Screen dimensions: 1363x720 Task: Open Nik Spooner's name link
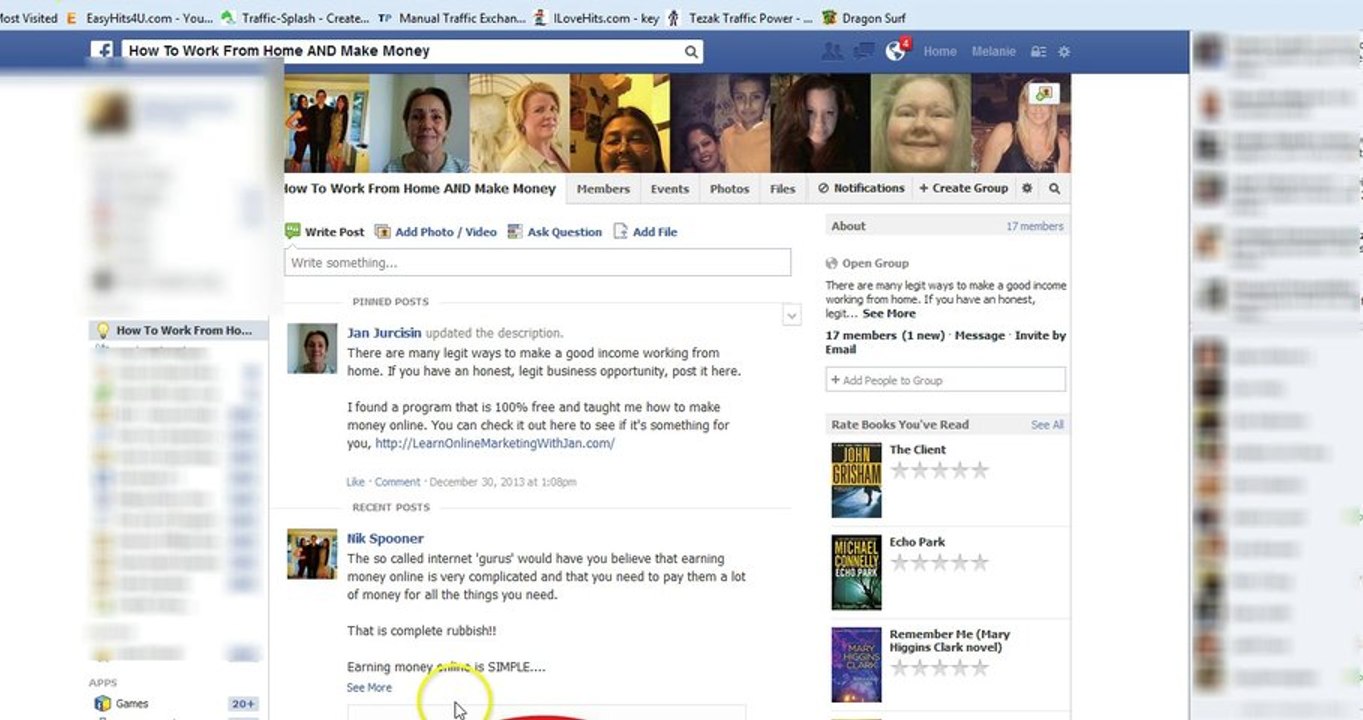385,538
